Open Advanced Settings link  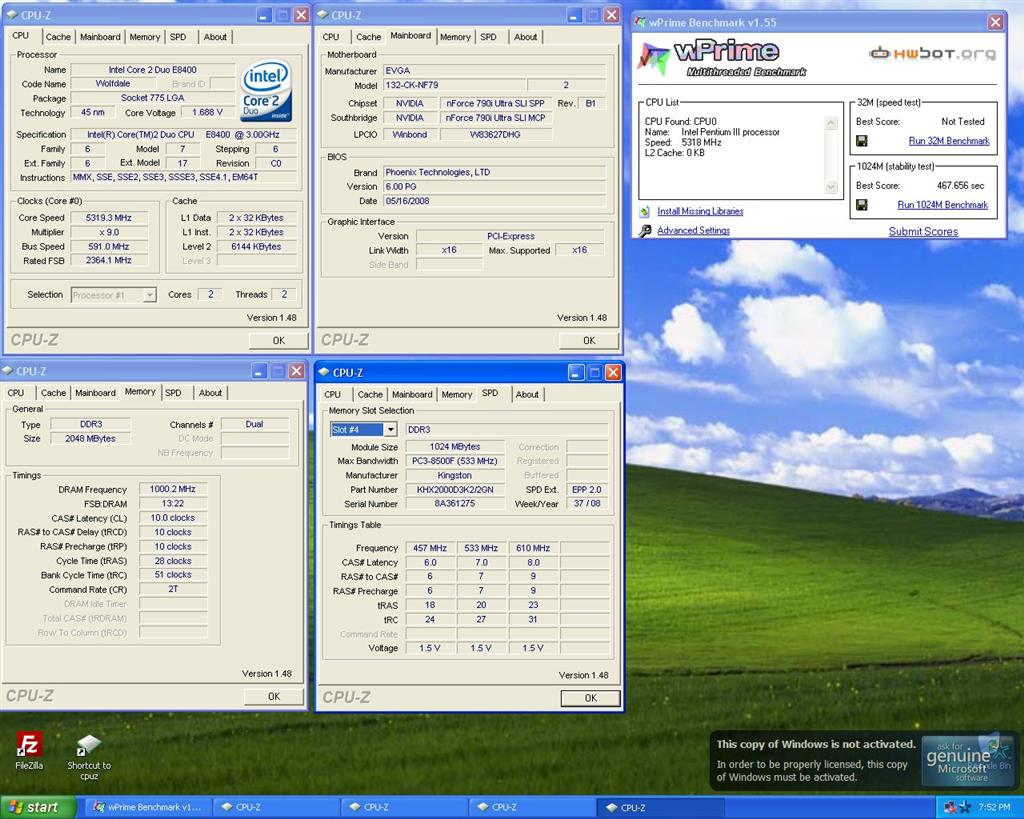[694, 231]
